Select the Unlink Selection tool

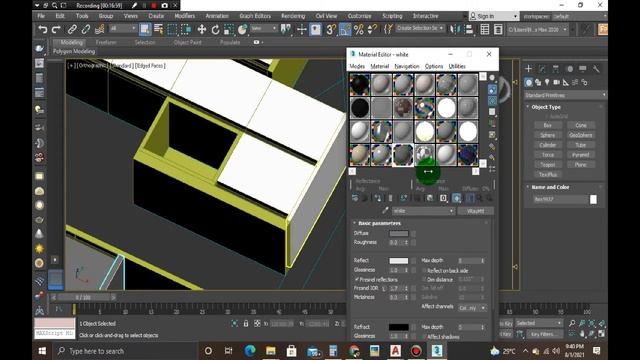point(86,29)
